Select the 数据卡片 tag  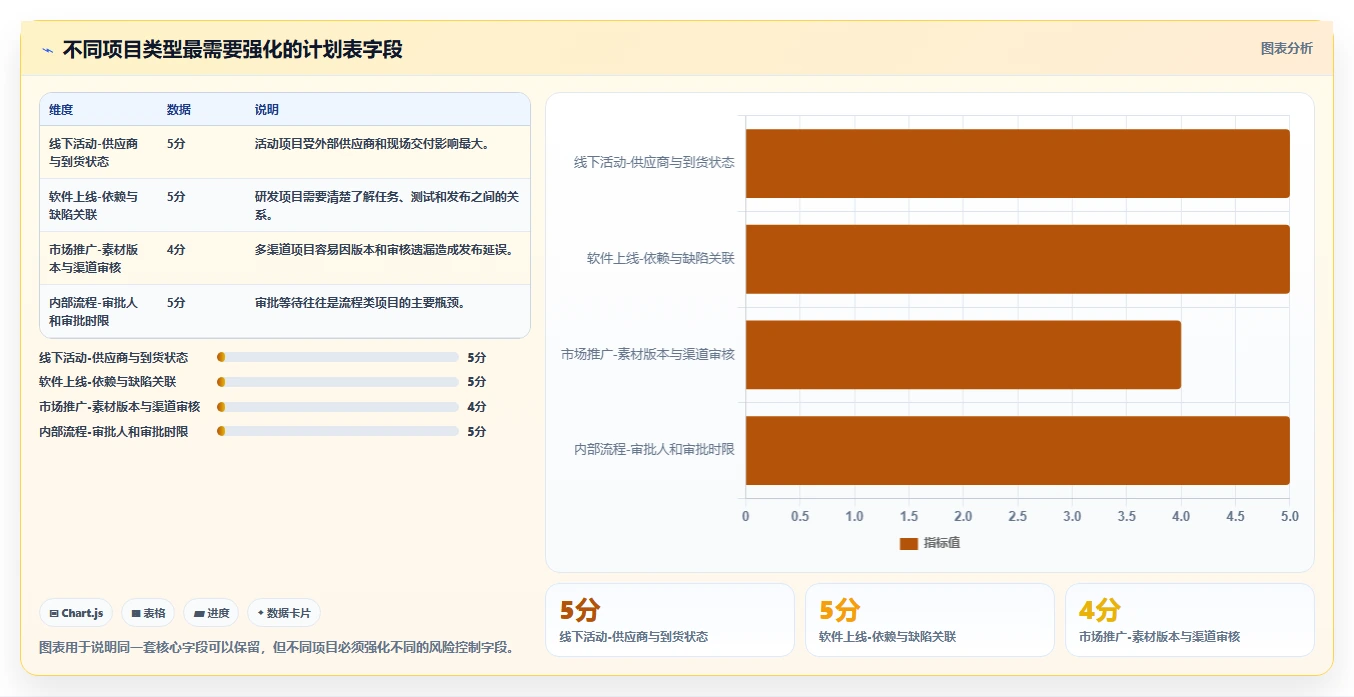pyautogui.click(x=284, y=613)
